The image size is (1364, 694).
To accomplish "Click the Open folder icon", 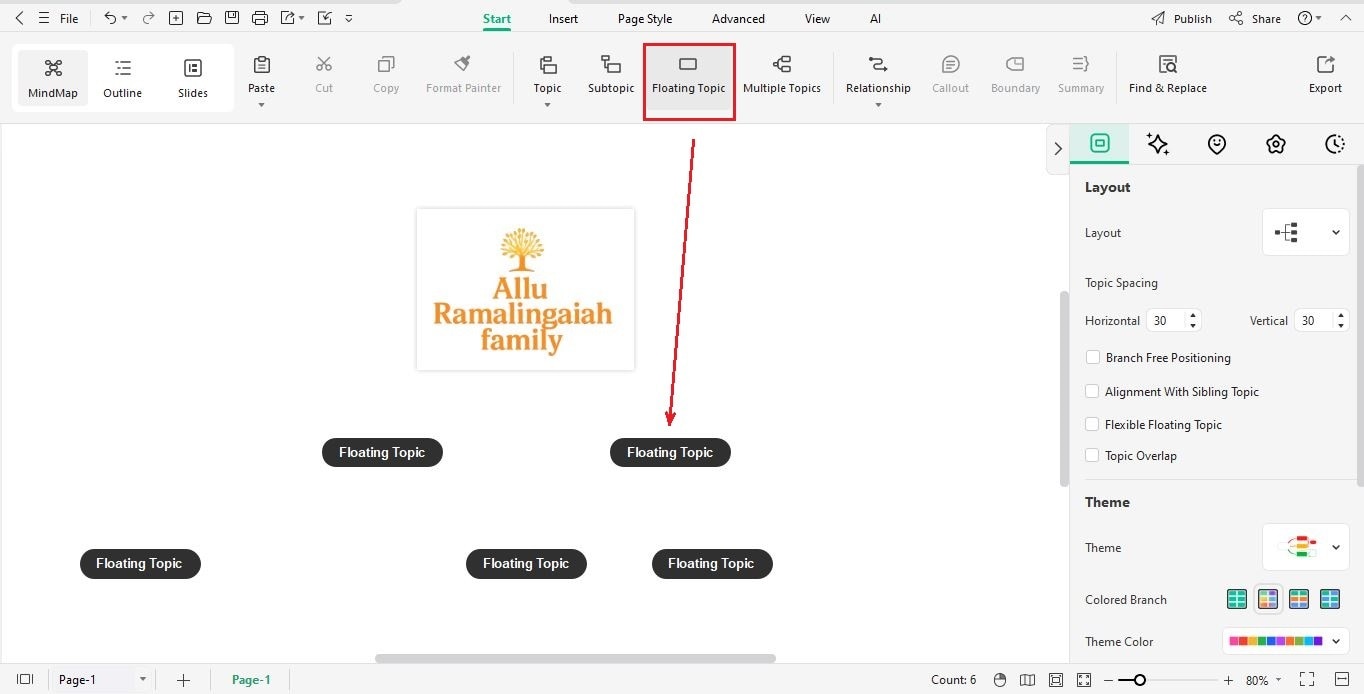I will 204,18.
